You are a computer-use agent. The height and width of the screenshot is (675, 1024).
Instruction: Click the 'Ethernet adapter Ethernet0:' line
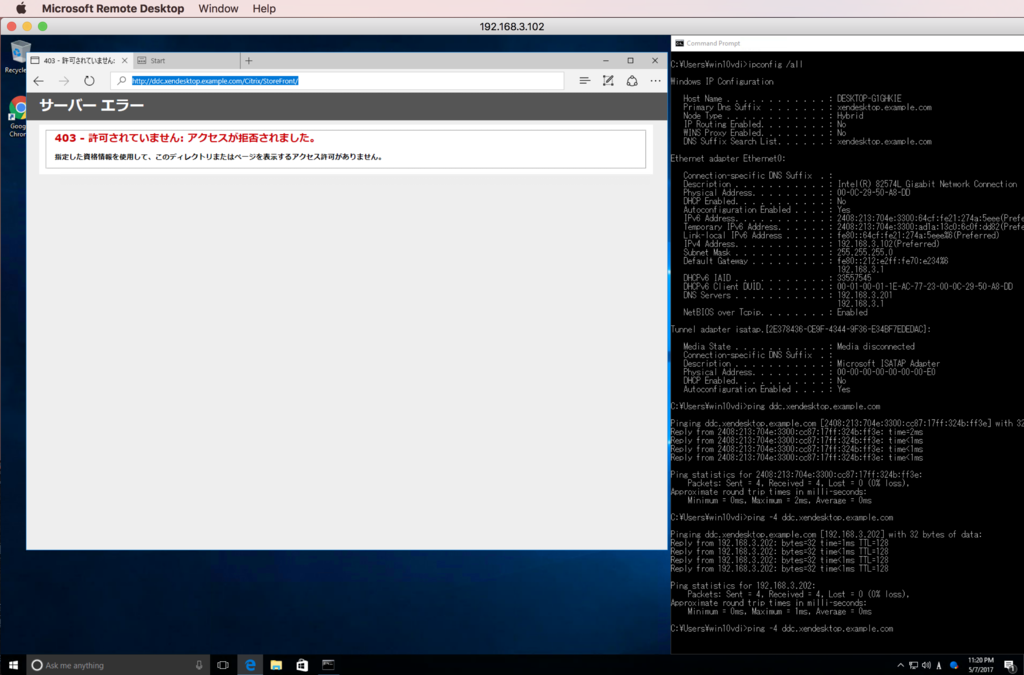pos(728,159)
